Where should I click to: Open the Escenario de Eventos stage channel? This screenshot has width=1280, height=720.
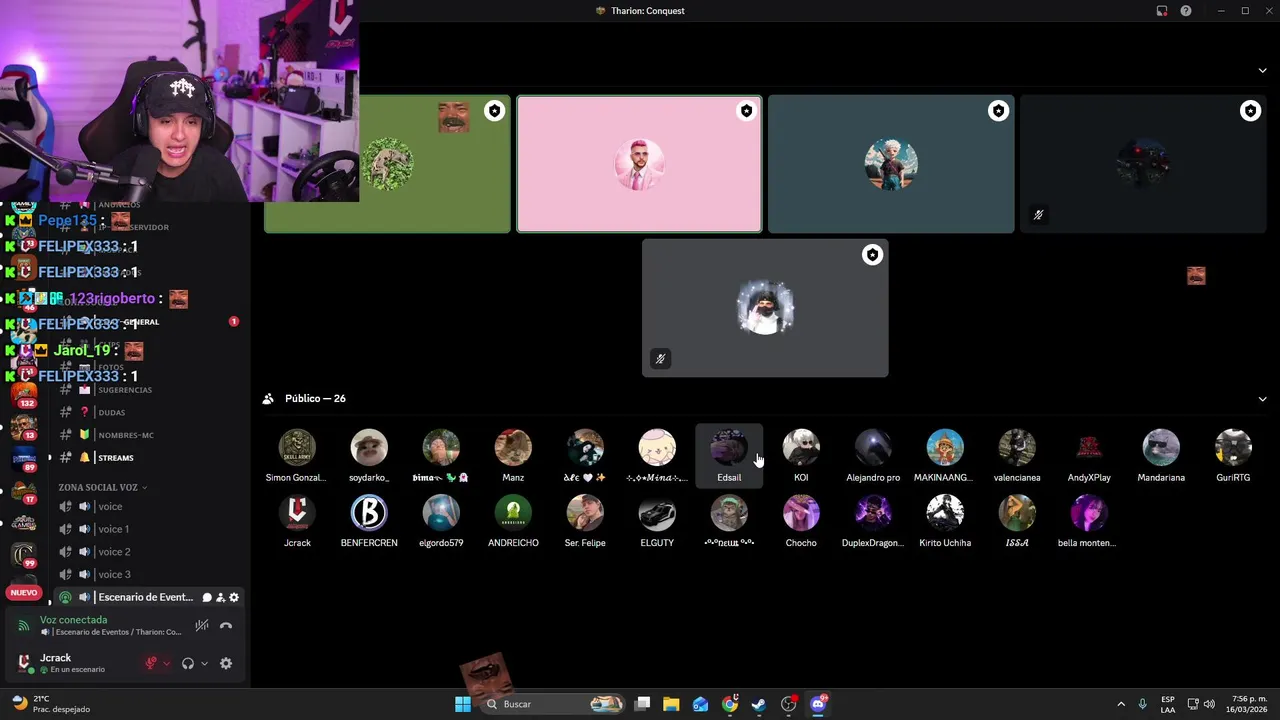pyautogui.click(x=145, y=597)
